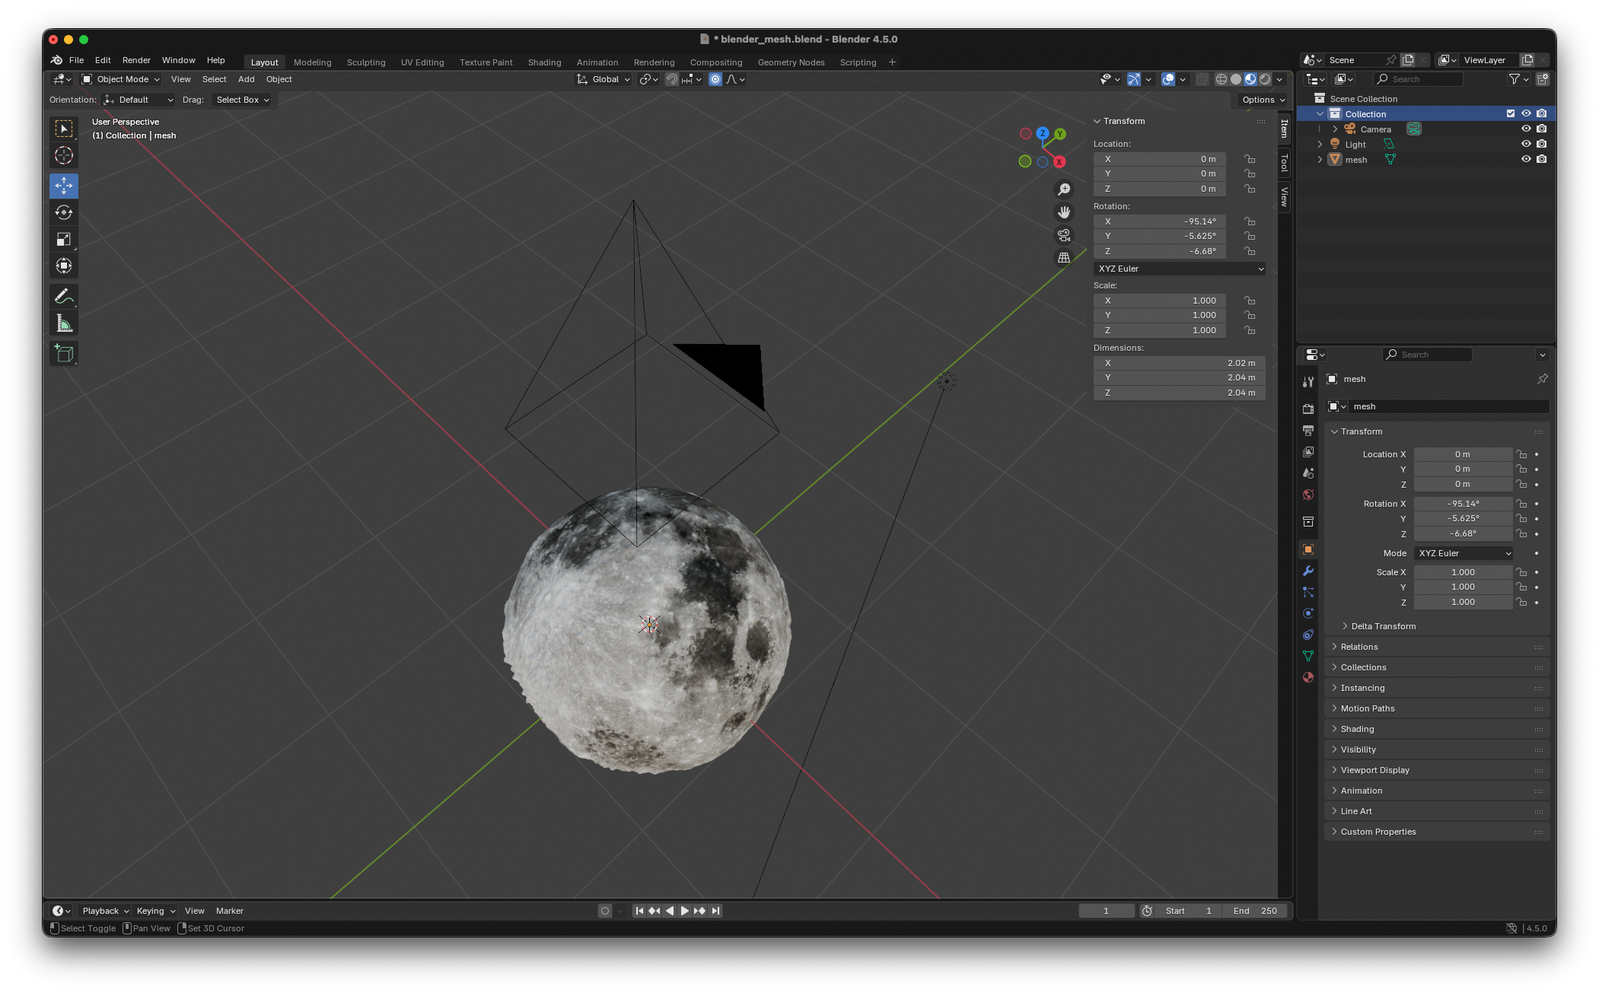Click the End frame 250 field
This screenshot has width=1599, height=993.
(x=1257, y=911)
